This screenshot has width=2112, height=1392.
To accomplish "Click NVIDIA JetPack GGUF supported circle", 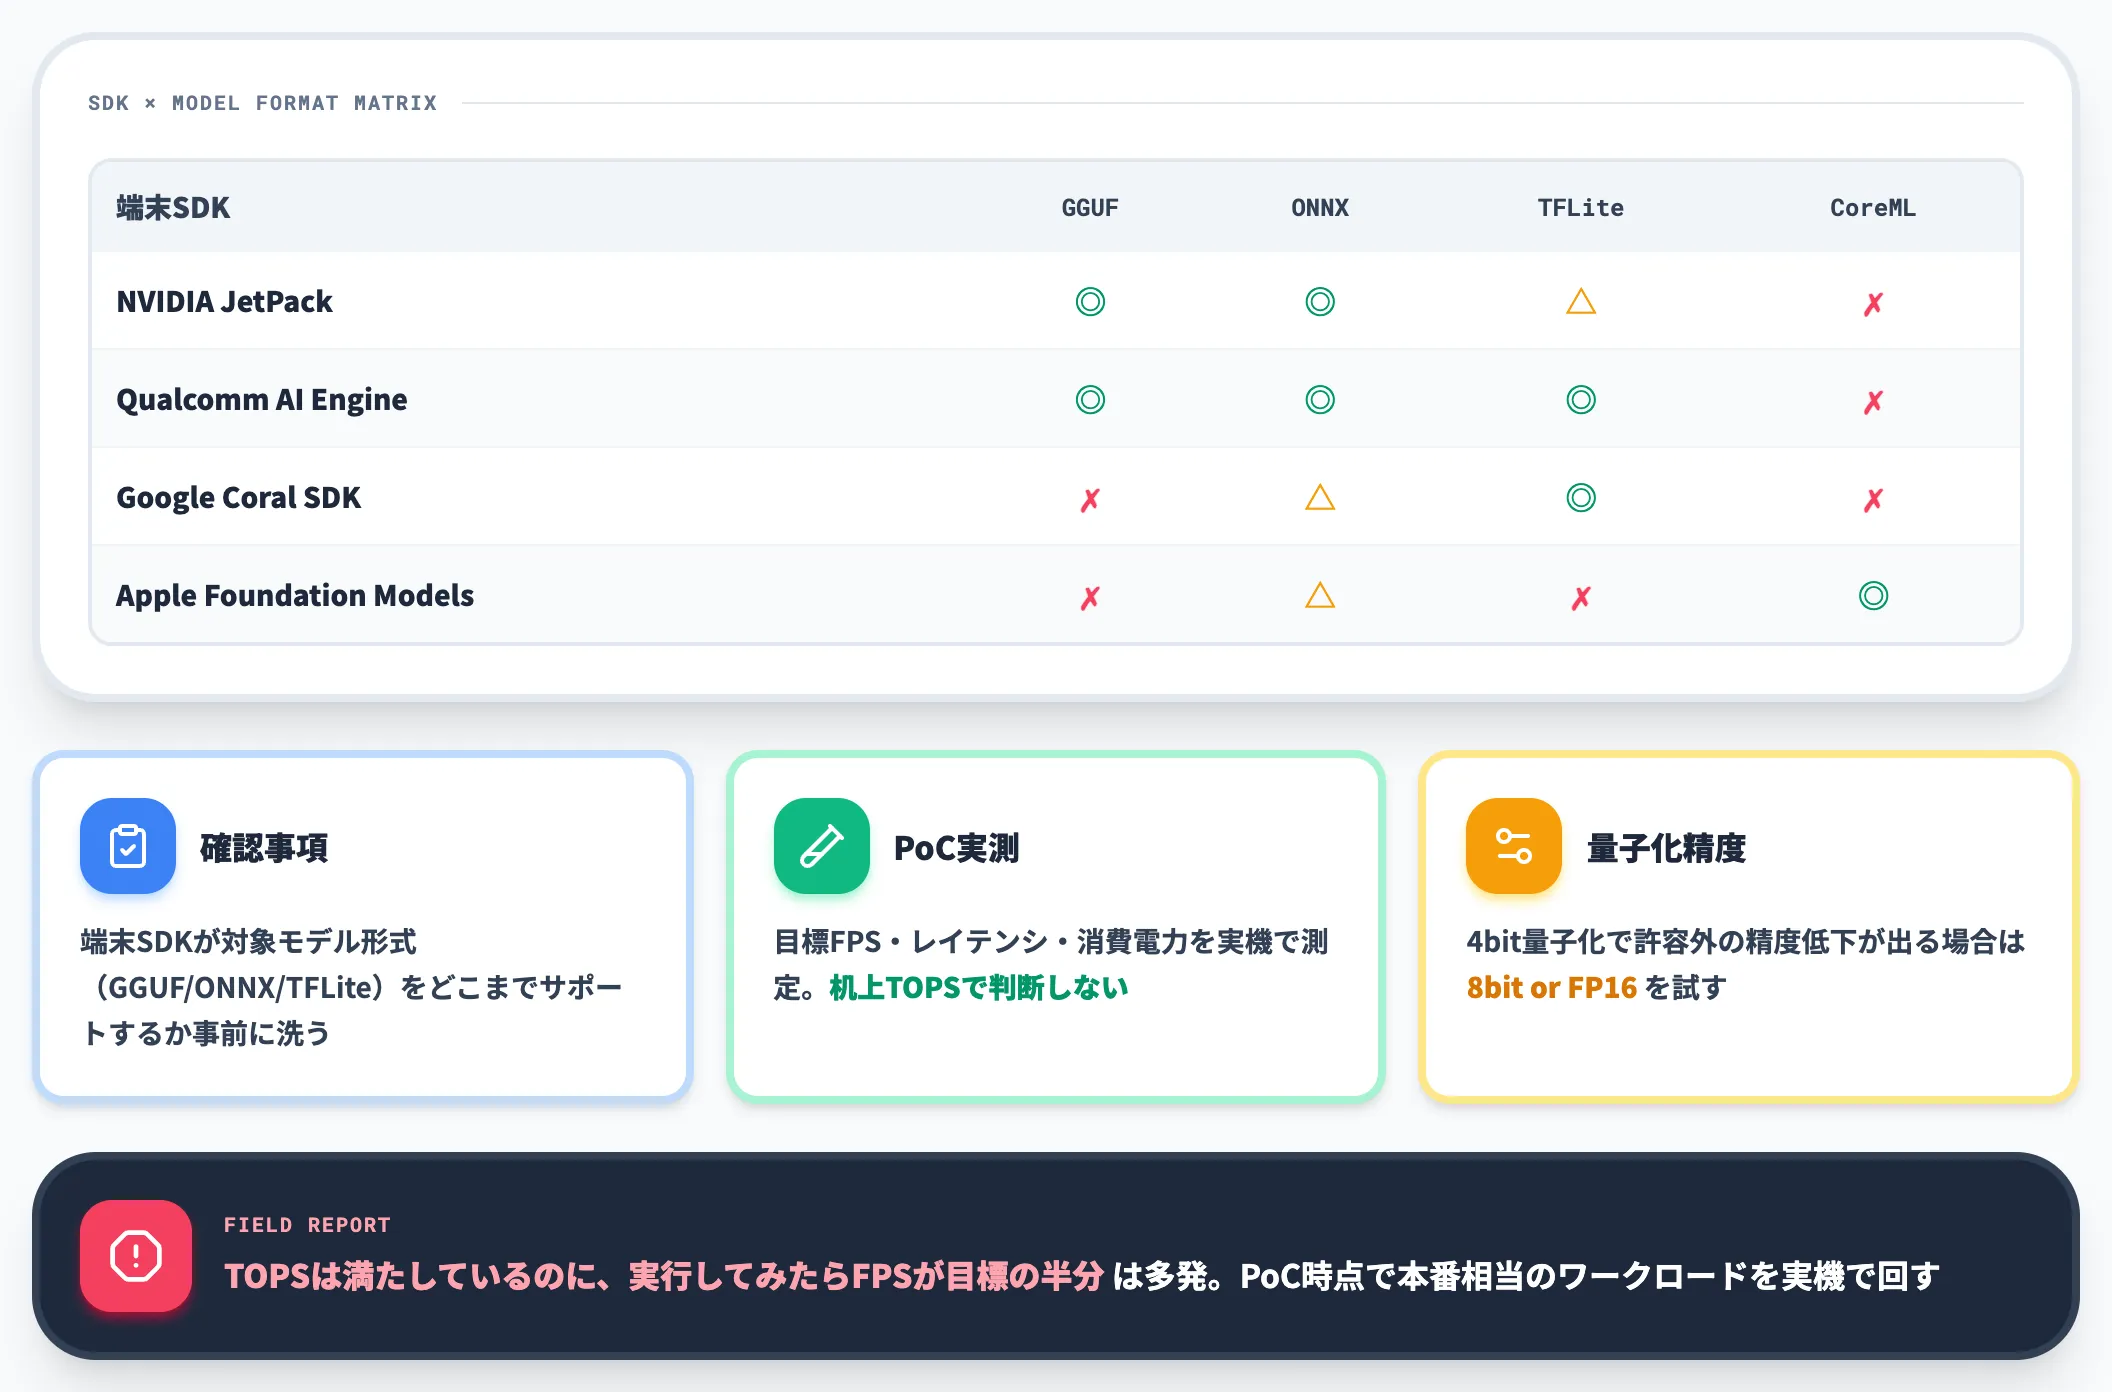I will tap(1090, 301).
